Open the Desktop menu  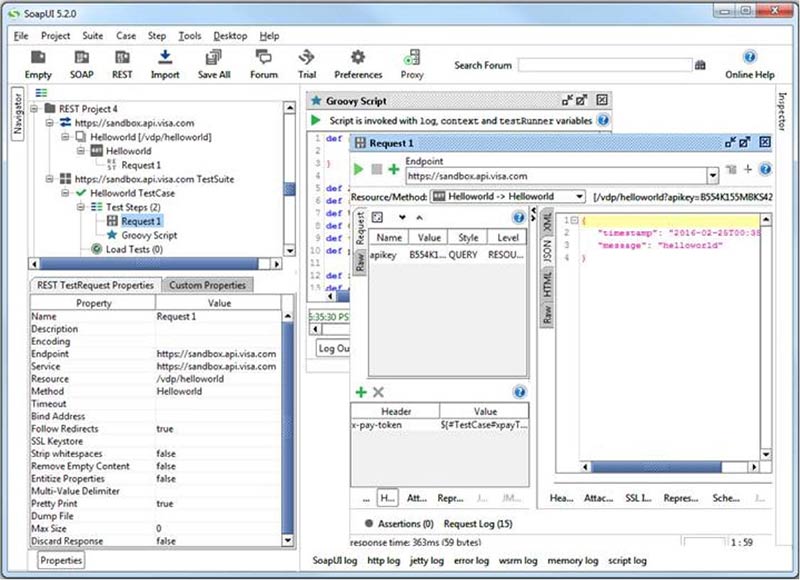(x=230, y=36)
